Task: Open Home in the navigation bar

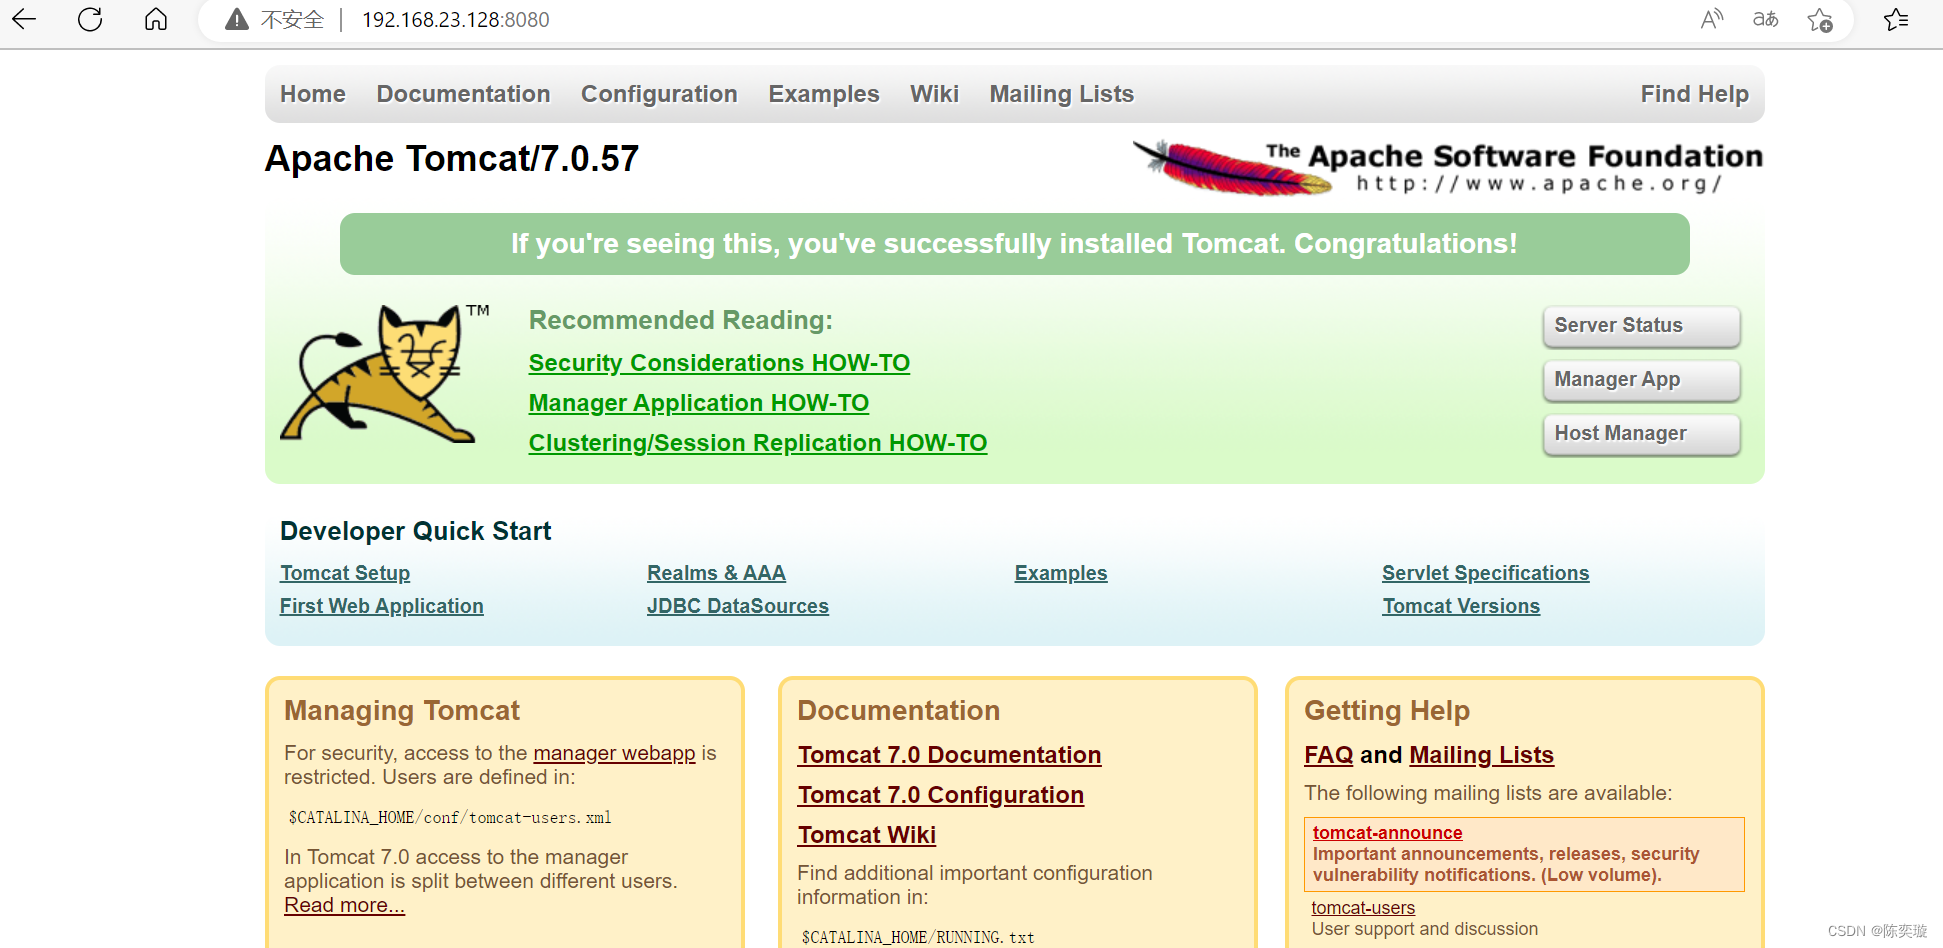Action: [x=313, y=94]
